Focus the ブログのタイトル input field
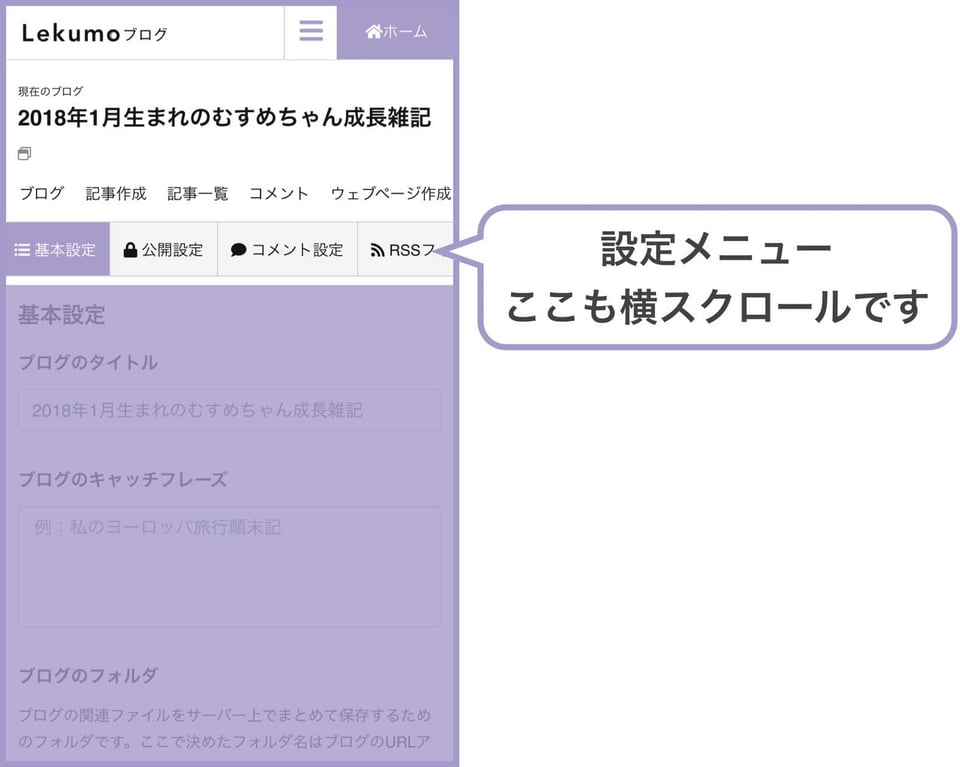Viewport: 960px width, 767px height. pos(230,410)
